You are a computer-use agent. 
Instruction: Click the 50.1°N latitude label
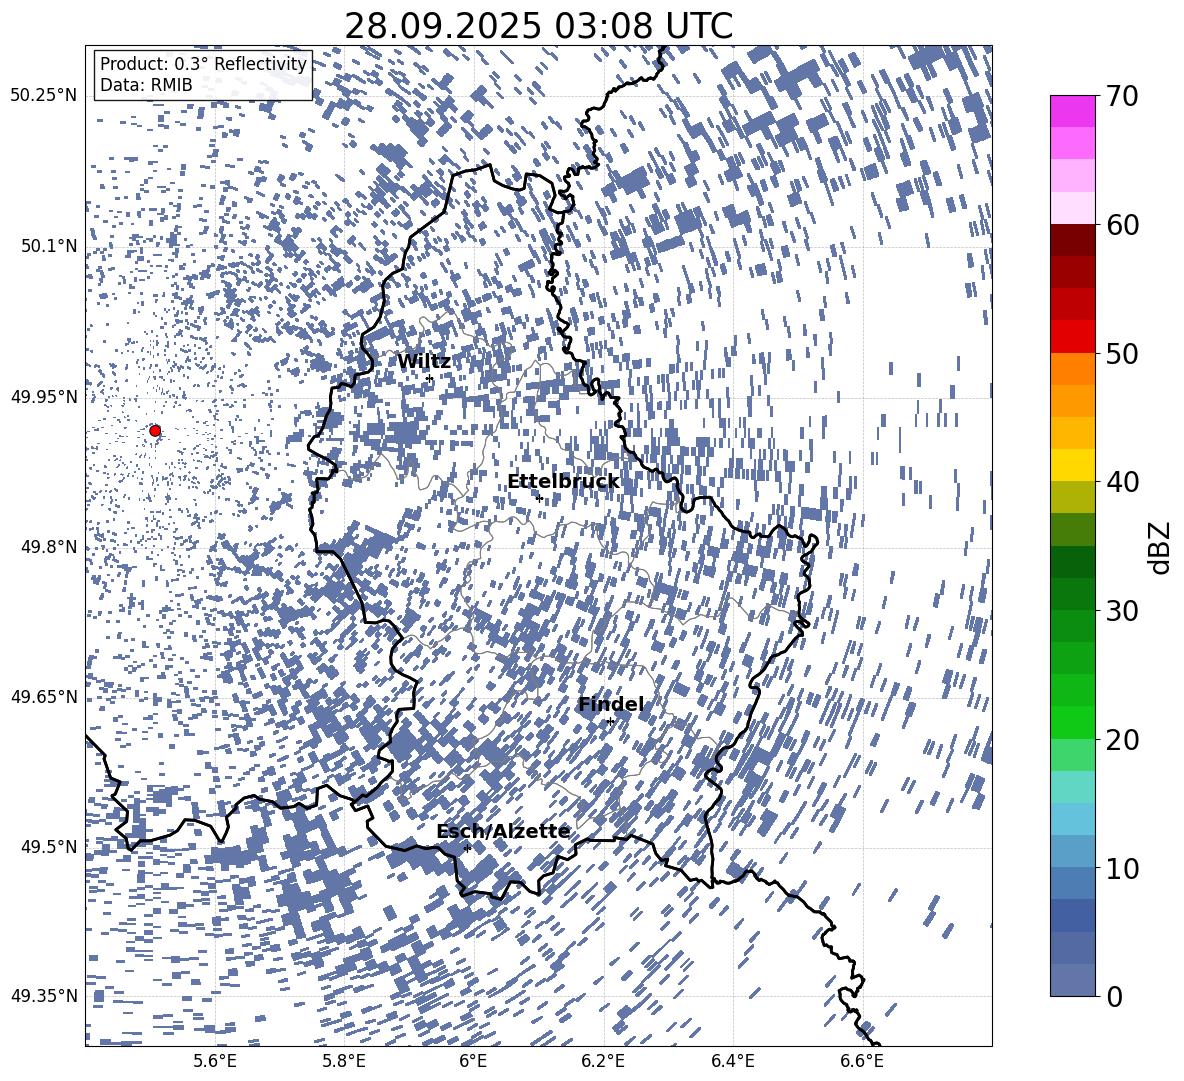(50, 246)
